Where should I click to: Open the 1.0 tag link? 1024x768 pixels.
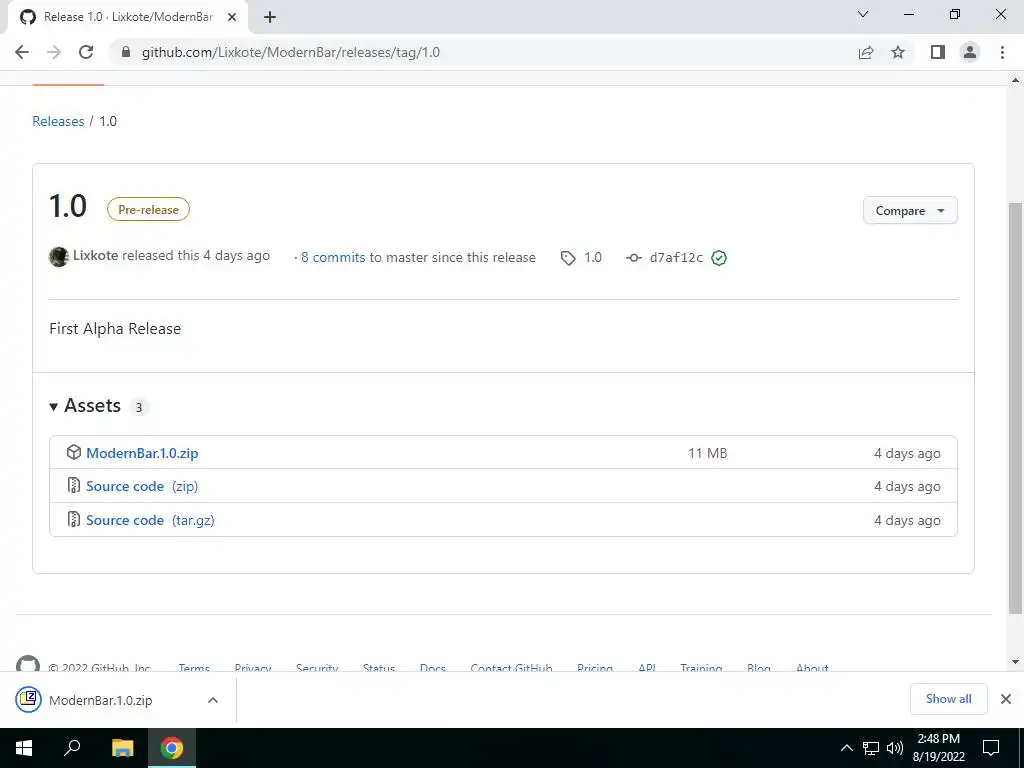592,257
